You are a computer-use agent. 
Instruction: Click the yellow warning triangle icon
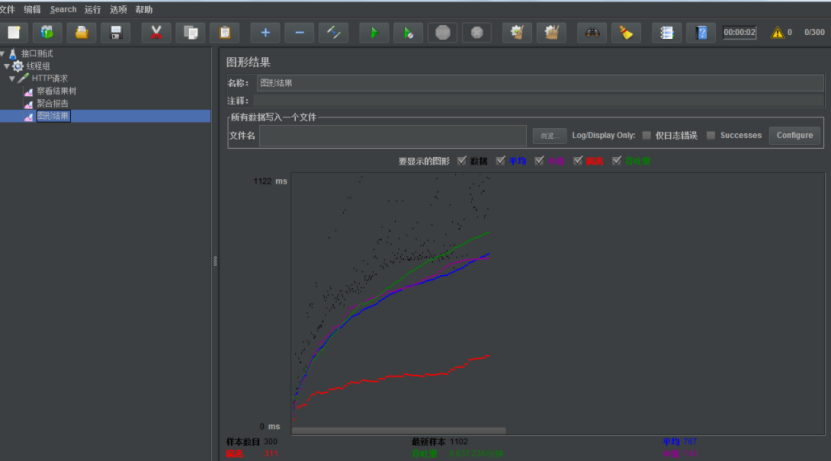tap(777, 32)
